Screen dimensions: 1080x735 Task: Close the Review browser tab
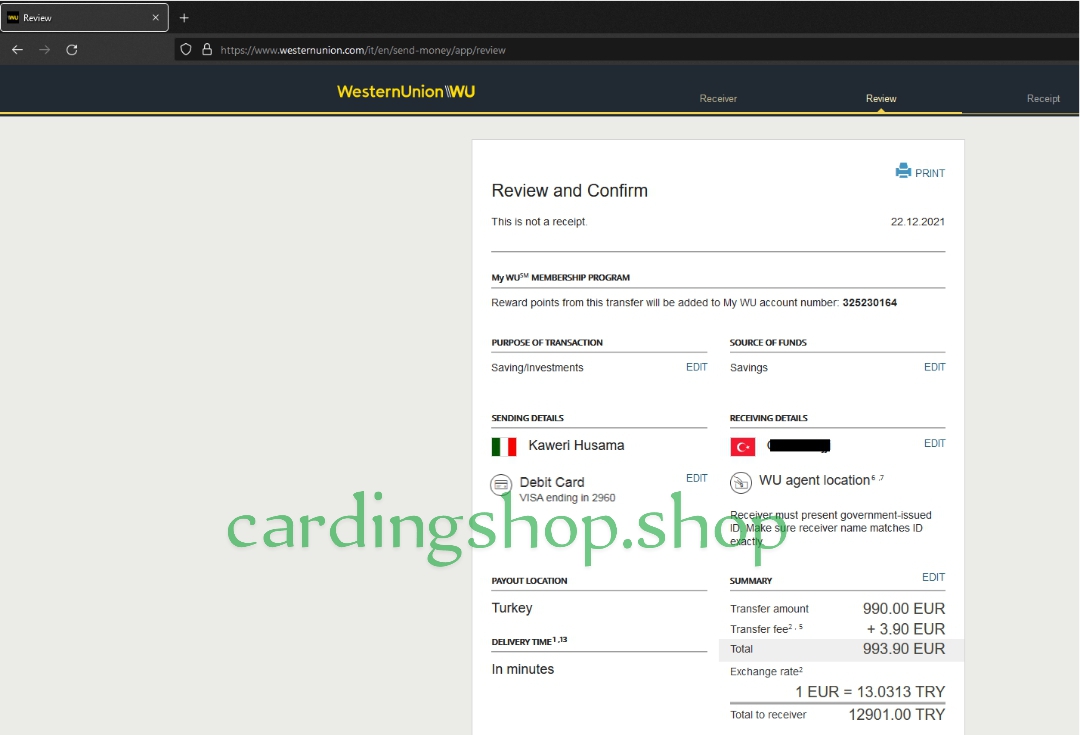click(x=156, y=18)
